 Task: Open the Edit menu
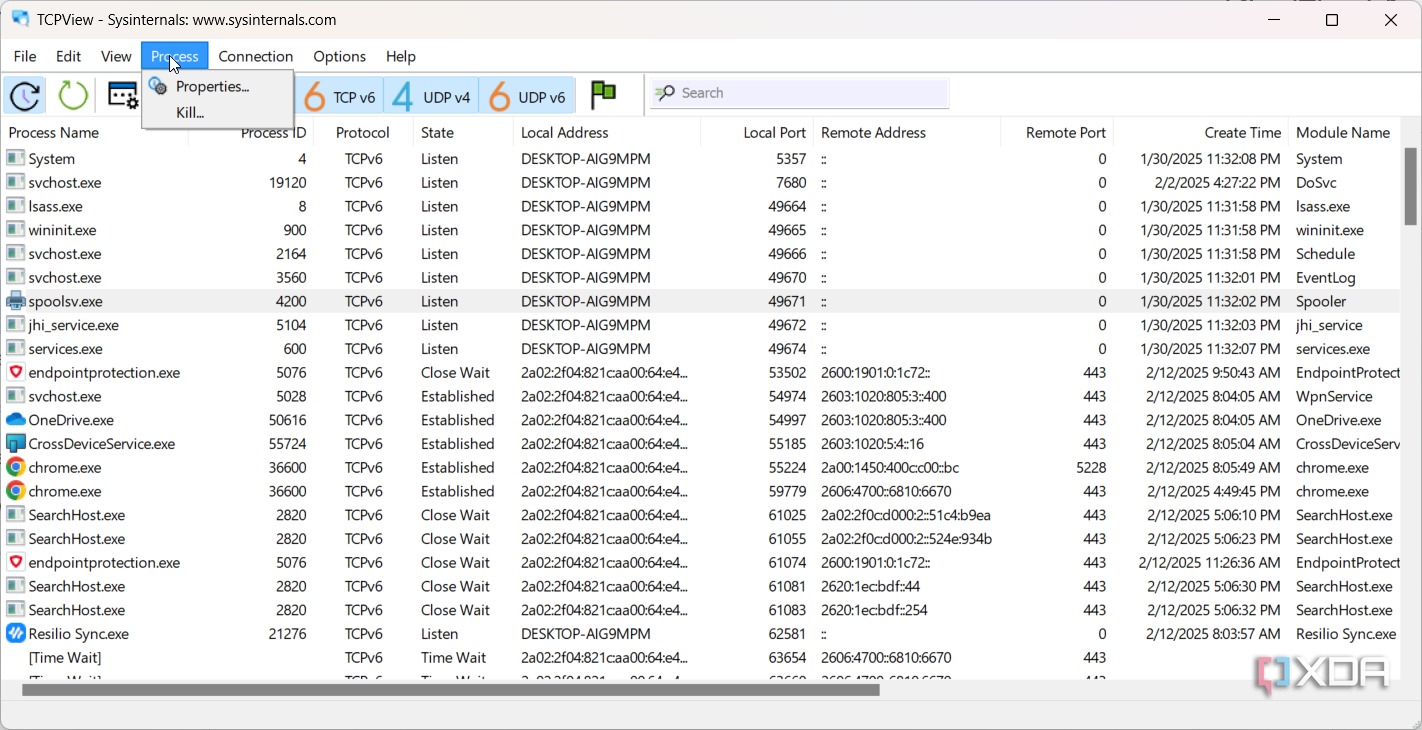click(x=68, y=56)
